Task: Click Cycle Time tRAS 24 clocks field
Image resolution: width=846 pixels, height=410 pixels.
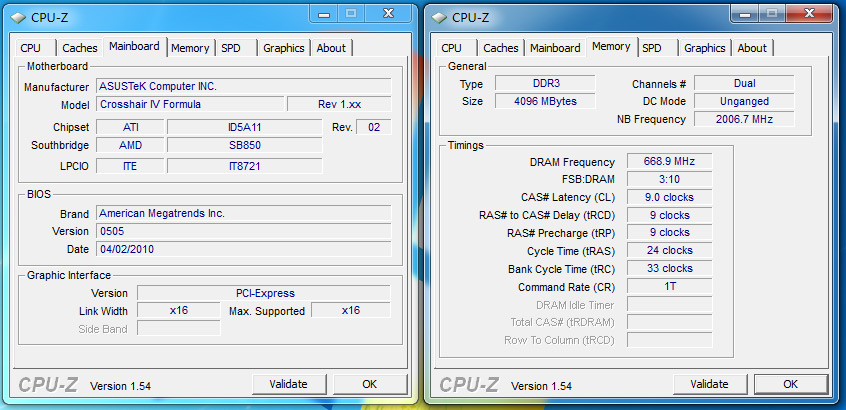Action: tap(670, 250)
